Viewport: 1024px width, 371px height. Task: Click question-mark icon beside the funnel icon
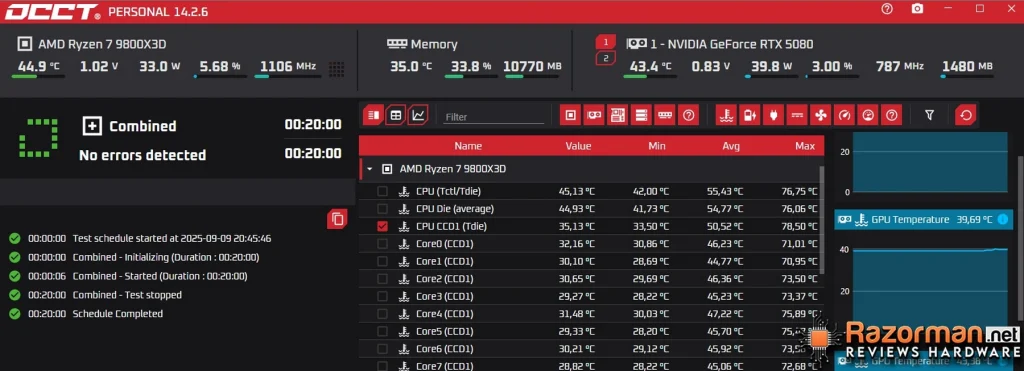pos(891,115)
